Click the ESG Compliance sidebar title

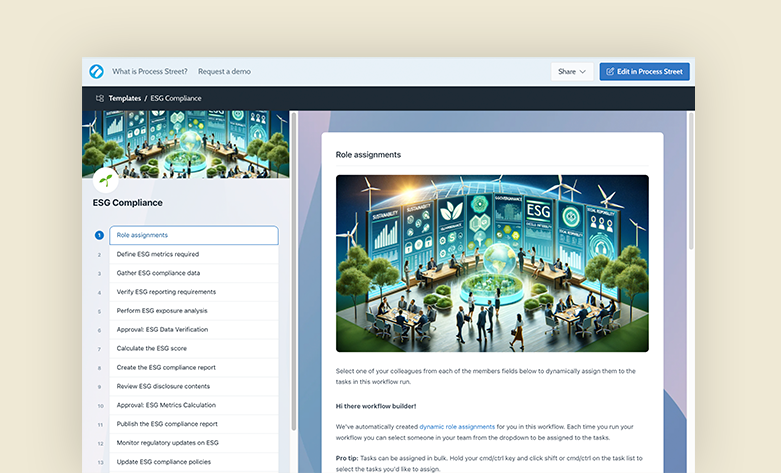click(x=128, y=203)
